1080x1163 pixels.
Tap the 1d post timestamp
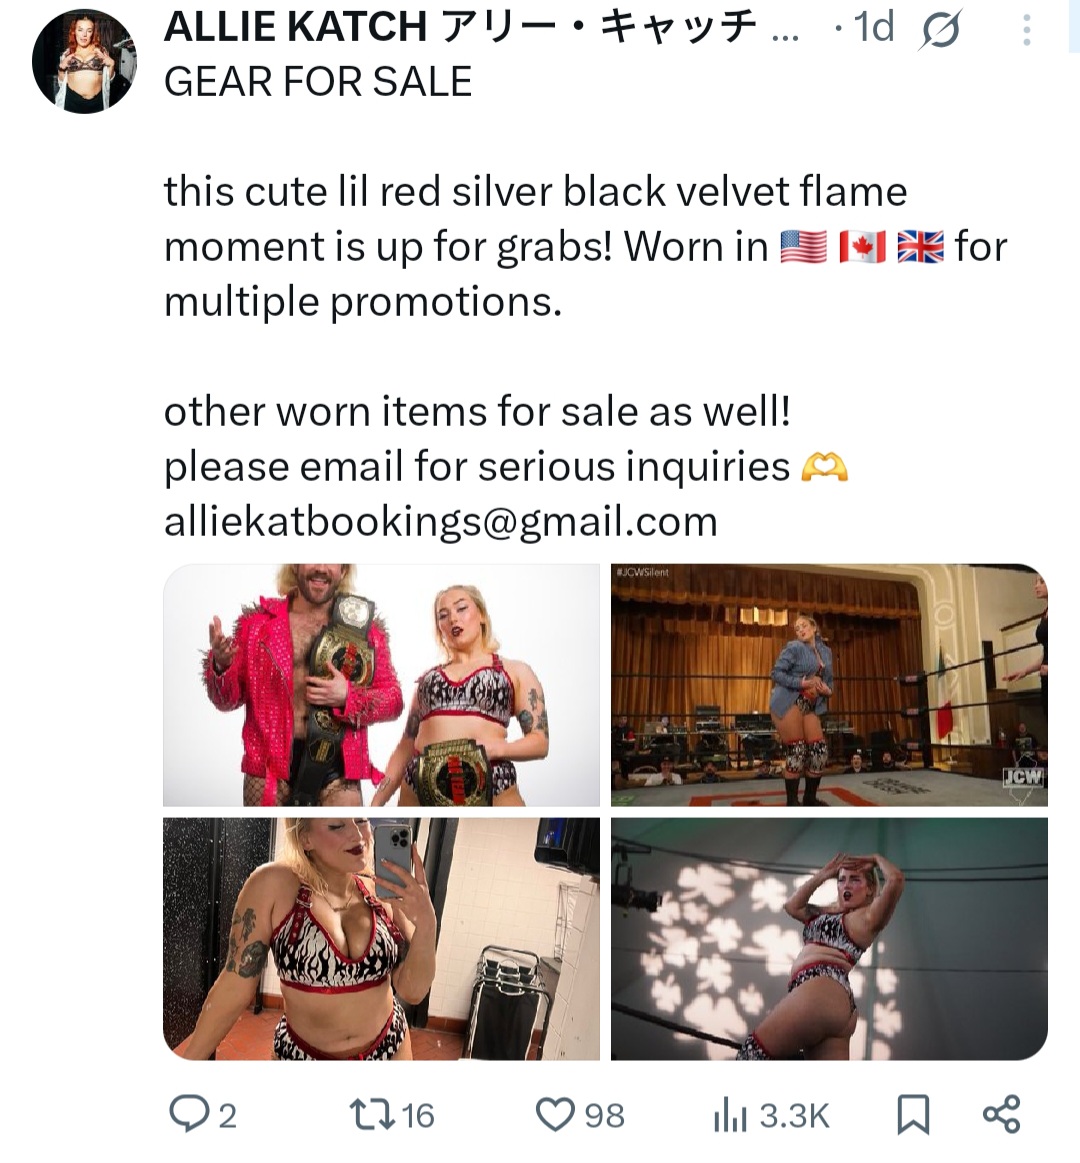pyautogui.click(x=874, y=27)
